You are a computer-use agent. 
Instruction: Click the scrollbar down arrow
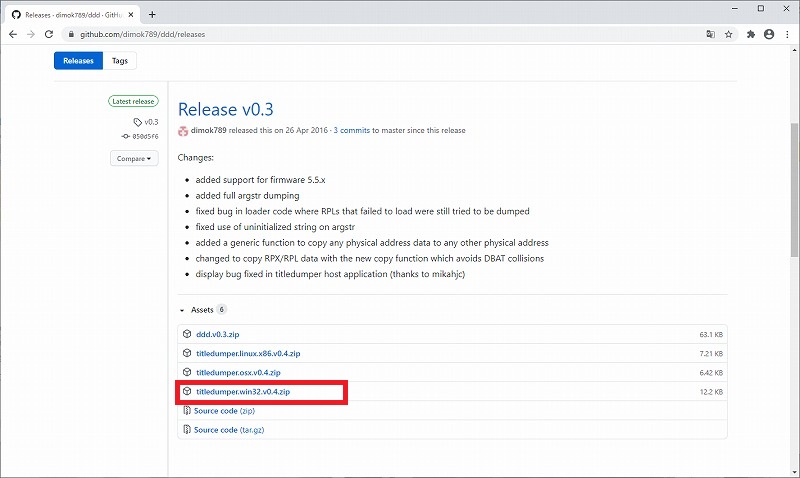[x=795, y=472]
